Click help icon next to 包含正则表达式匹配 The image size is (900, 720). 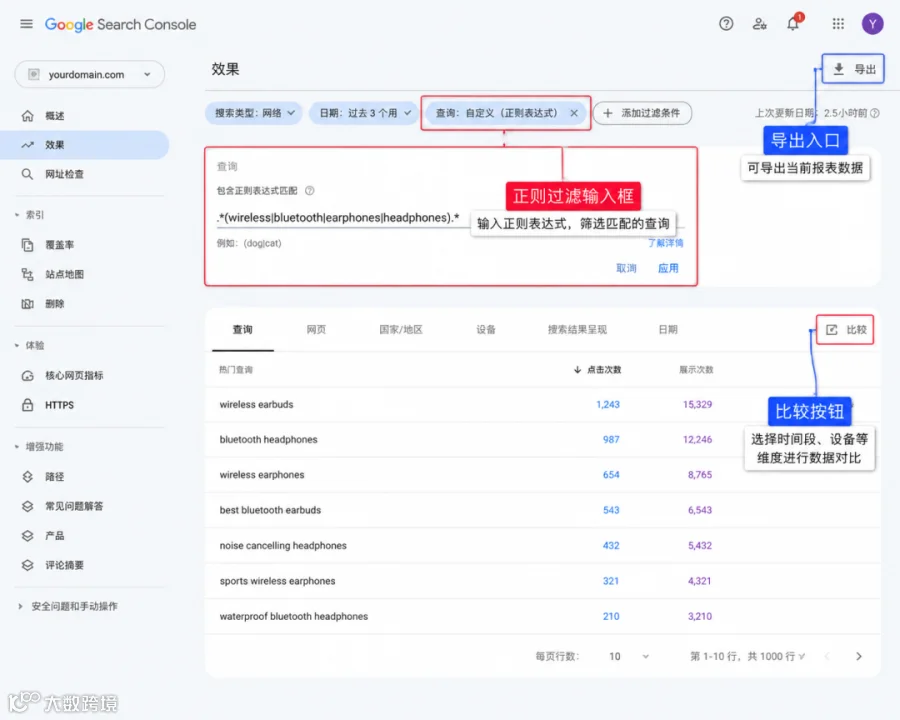[x=309, y=191]
